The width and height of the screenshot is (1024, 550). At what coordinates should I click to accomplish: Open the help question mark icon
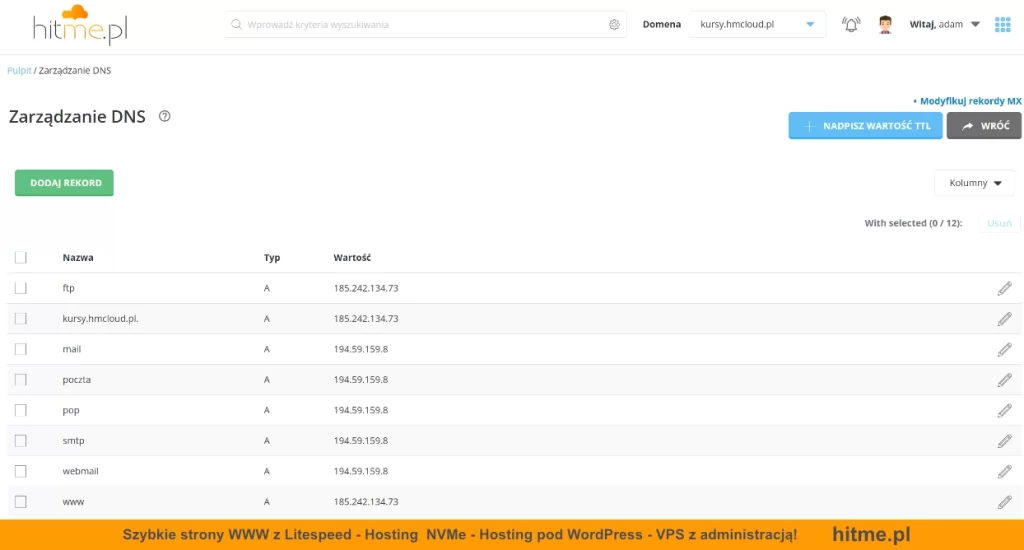165,116
